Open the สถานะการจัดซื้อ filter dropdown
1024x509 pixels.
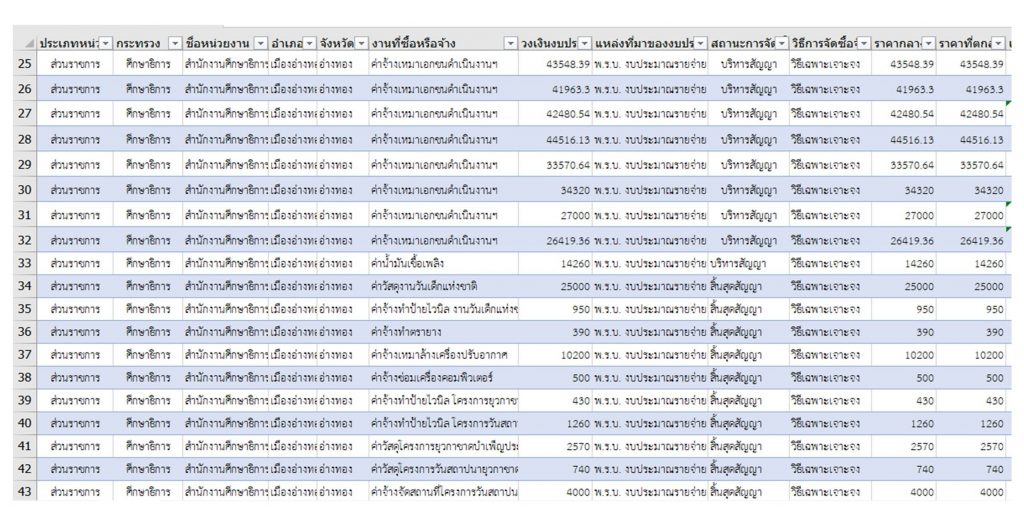pos(781,44)
